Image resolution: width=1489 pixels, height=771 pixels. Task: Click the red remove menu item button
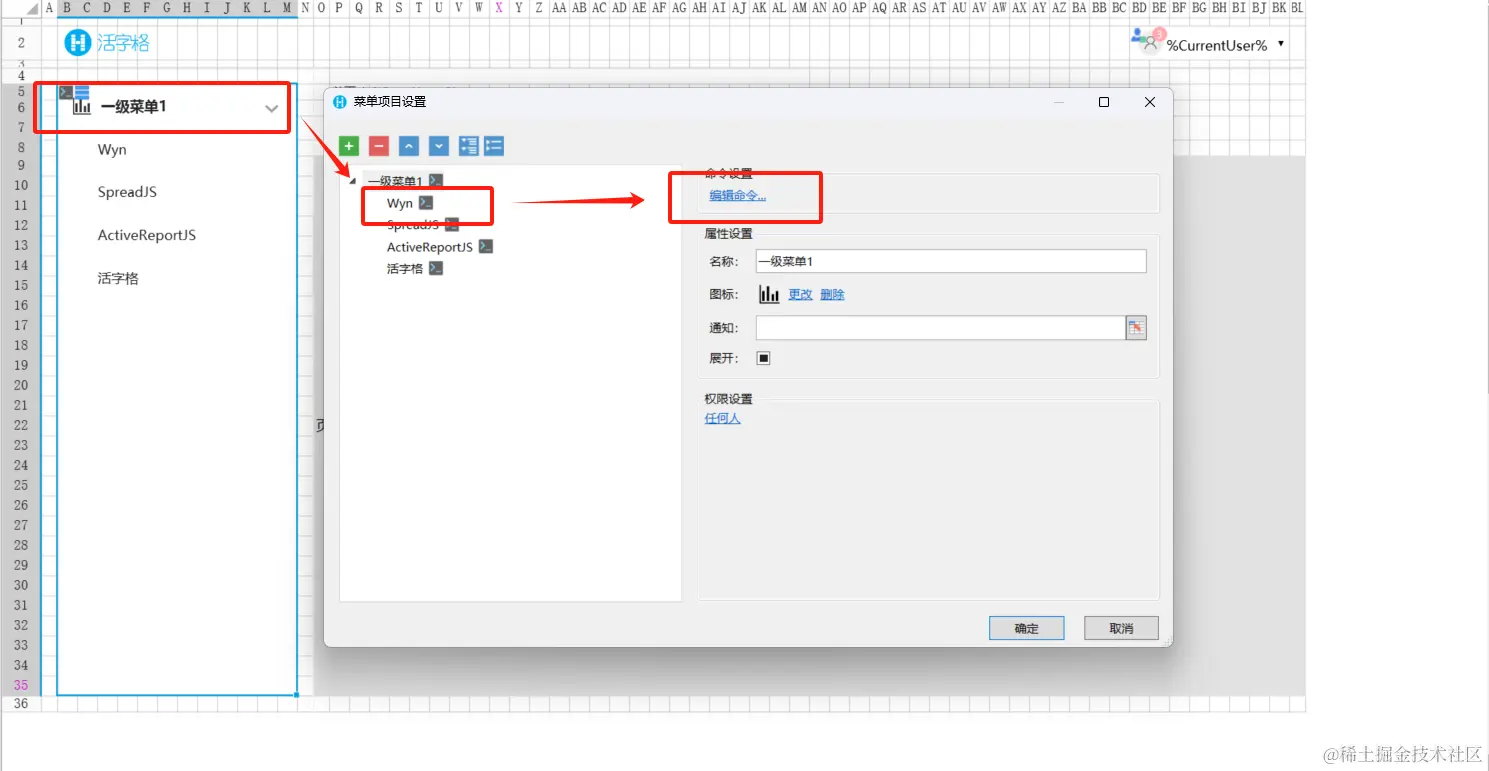[379, 146]
